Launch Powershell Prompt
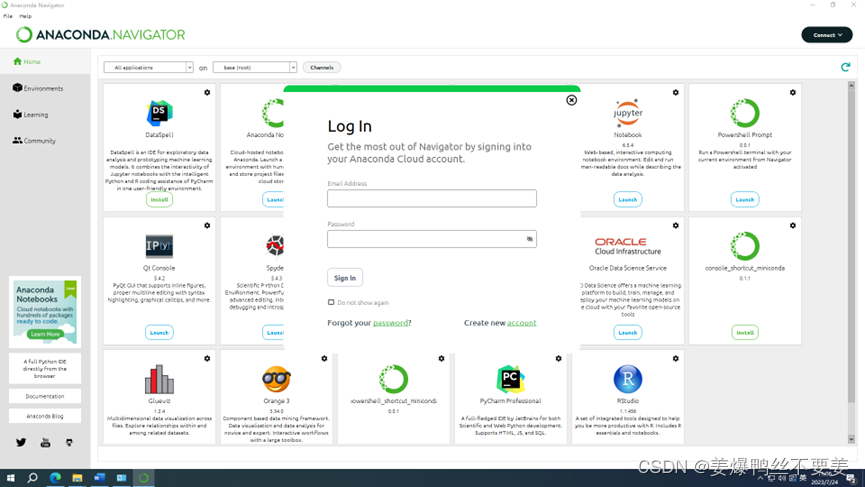865x487 pixels. 745,200
